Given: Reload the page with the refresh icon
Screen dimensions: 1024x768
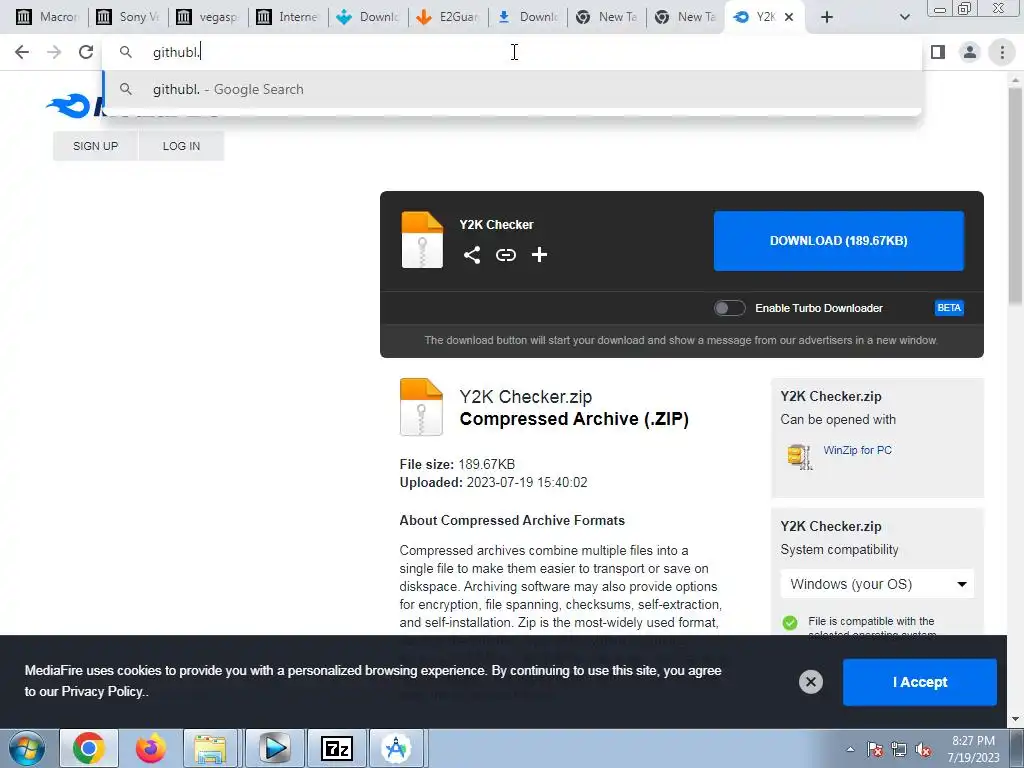Looking at the screenshot, I should [86, 52].
